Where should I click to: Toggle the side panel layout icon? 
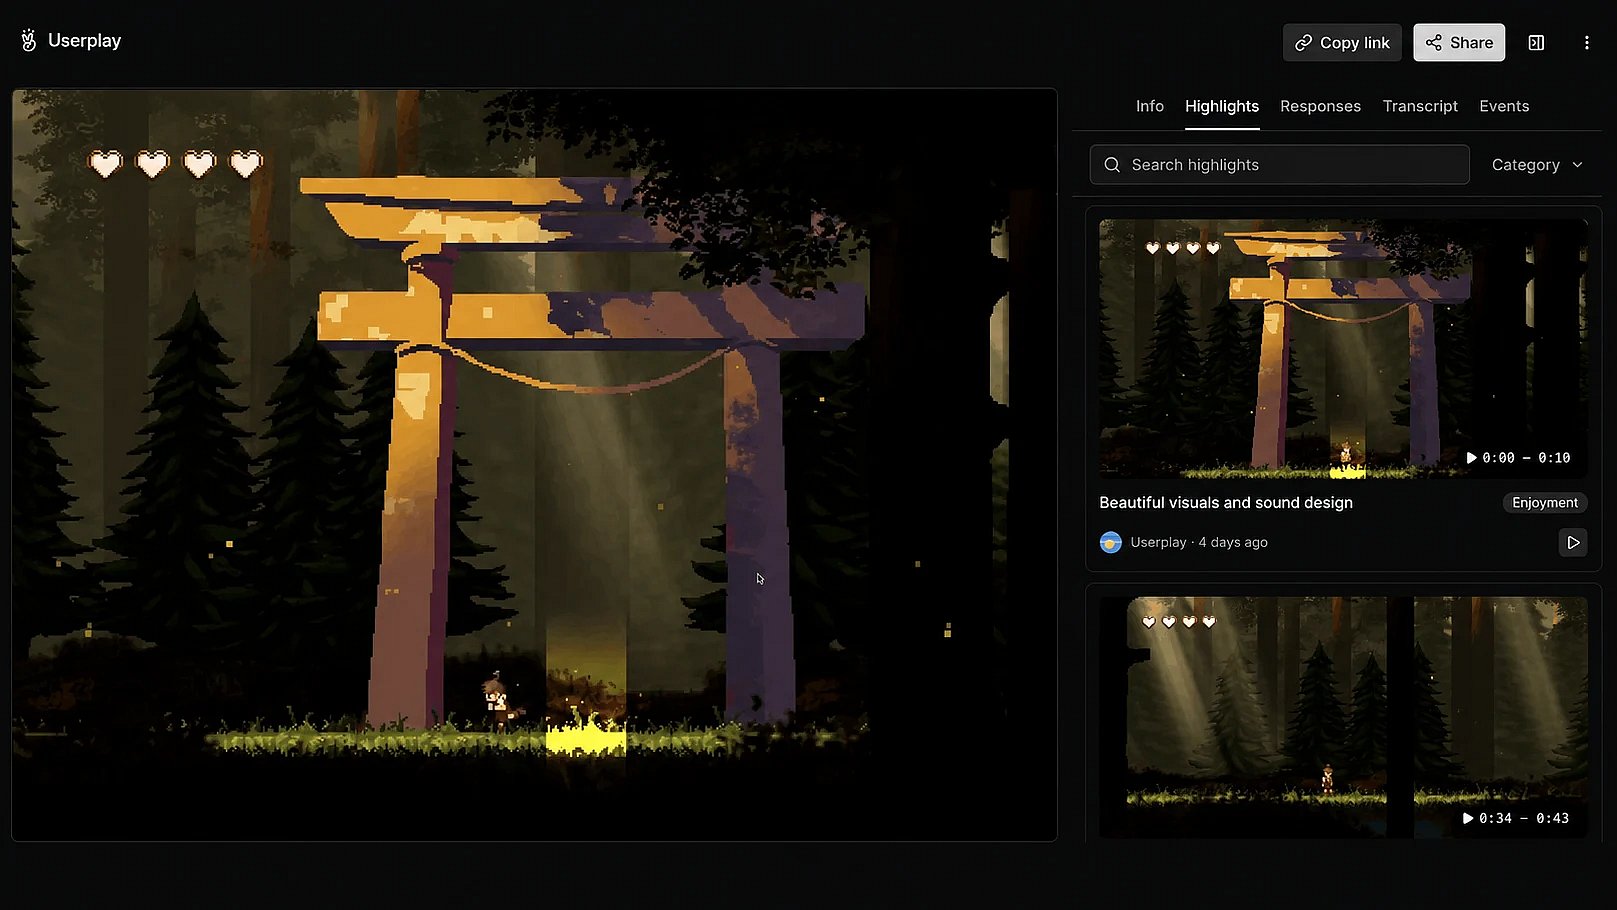(1537, 43)
